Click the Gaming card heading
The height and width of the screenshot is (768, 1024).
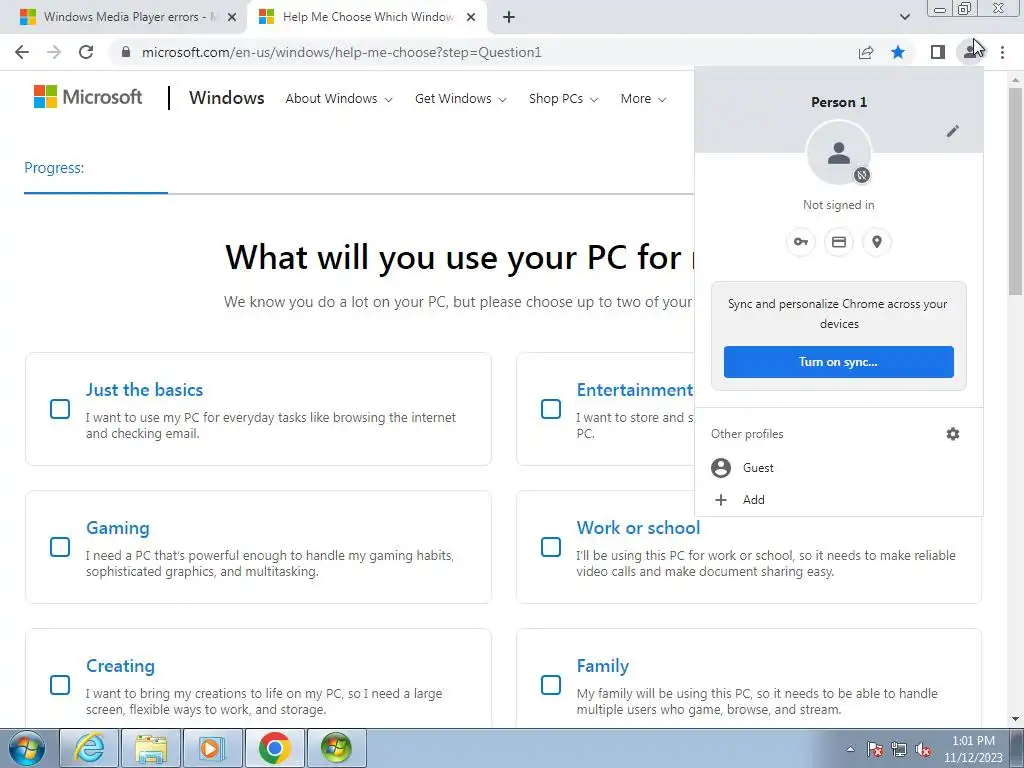(x=118, y=528)
